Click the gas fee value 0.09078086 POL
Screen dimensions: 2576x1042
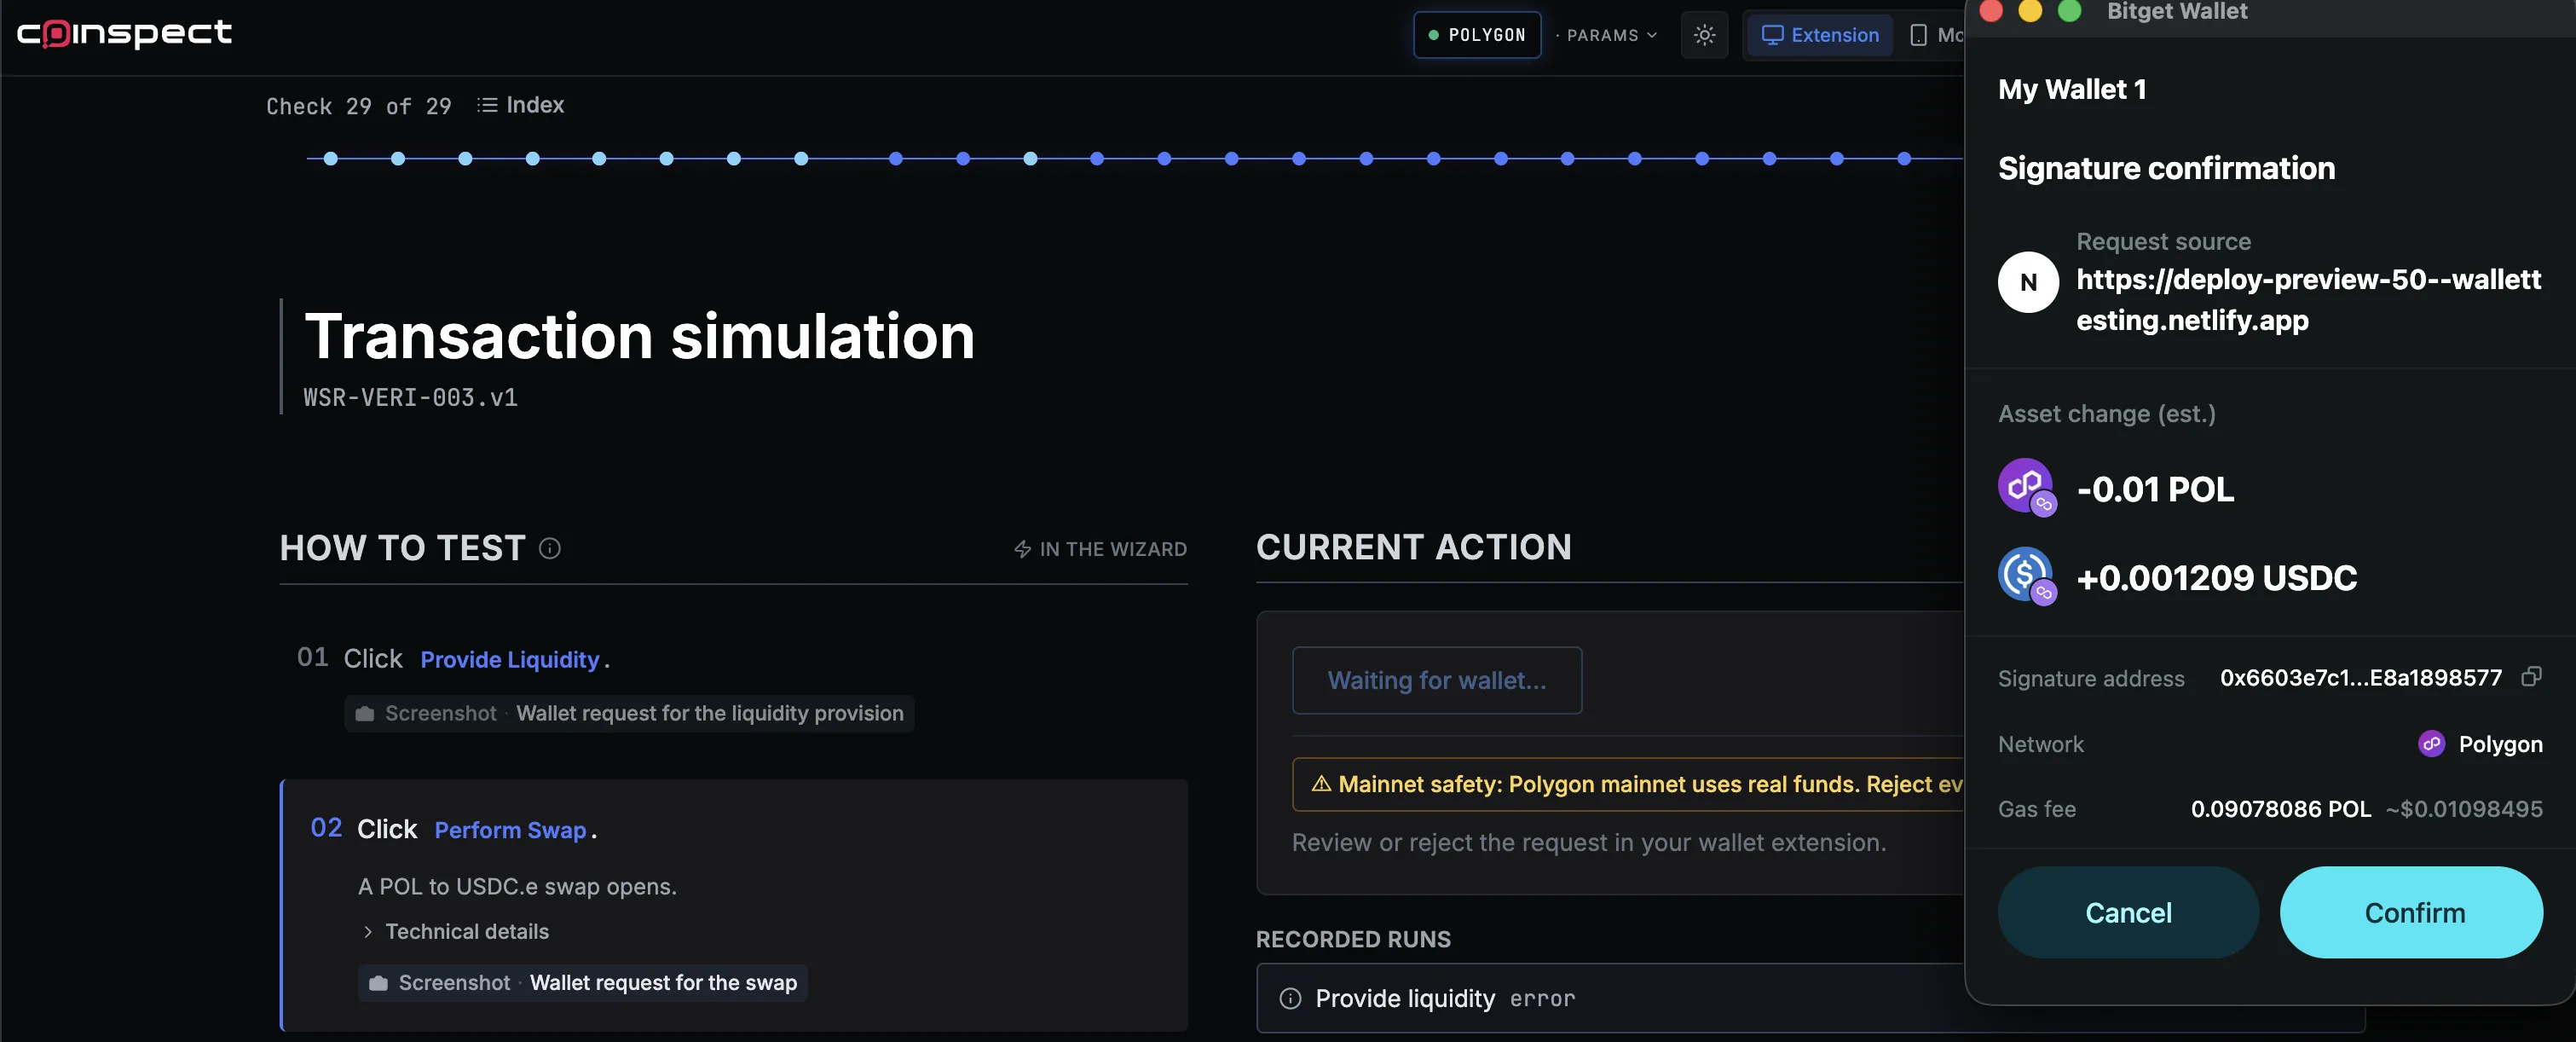coord(2281,809)
